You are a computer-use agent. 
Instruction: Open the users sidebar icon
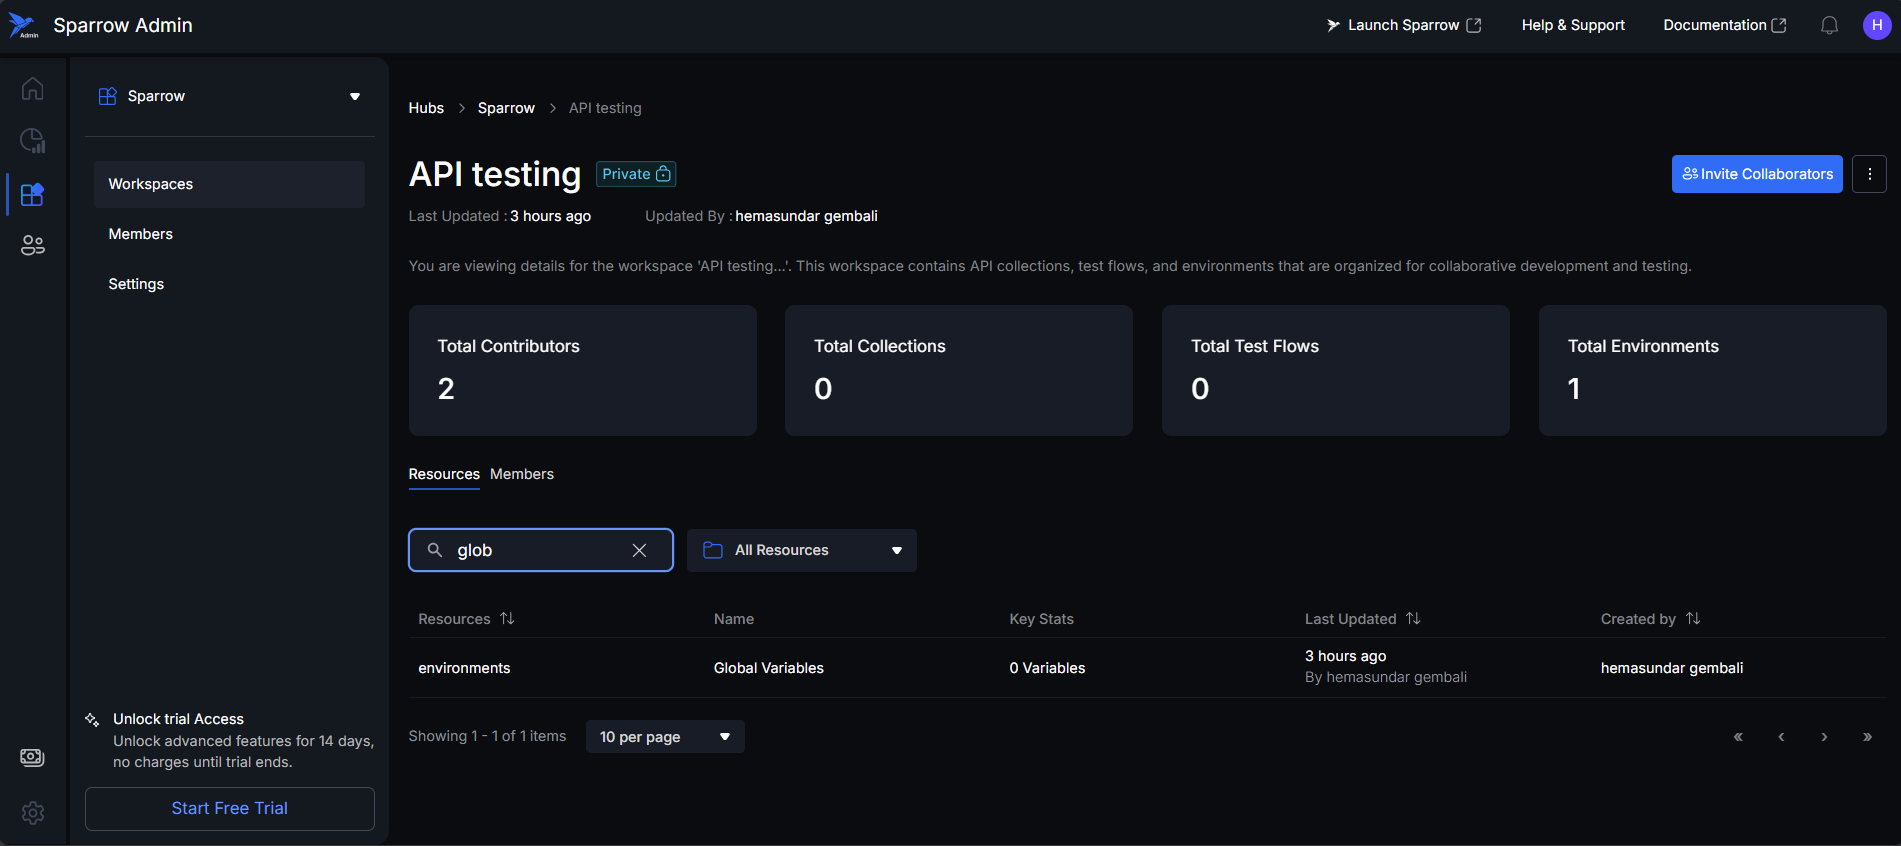pyautogui.click(x=32, y=245)
